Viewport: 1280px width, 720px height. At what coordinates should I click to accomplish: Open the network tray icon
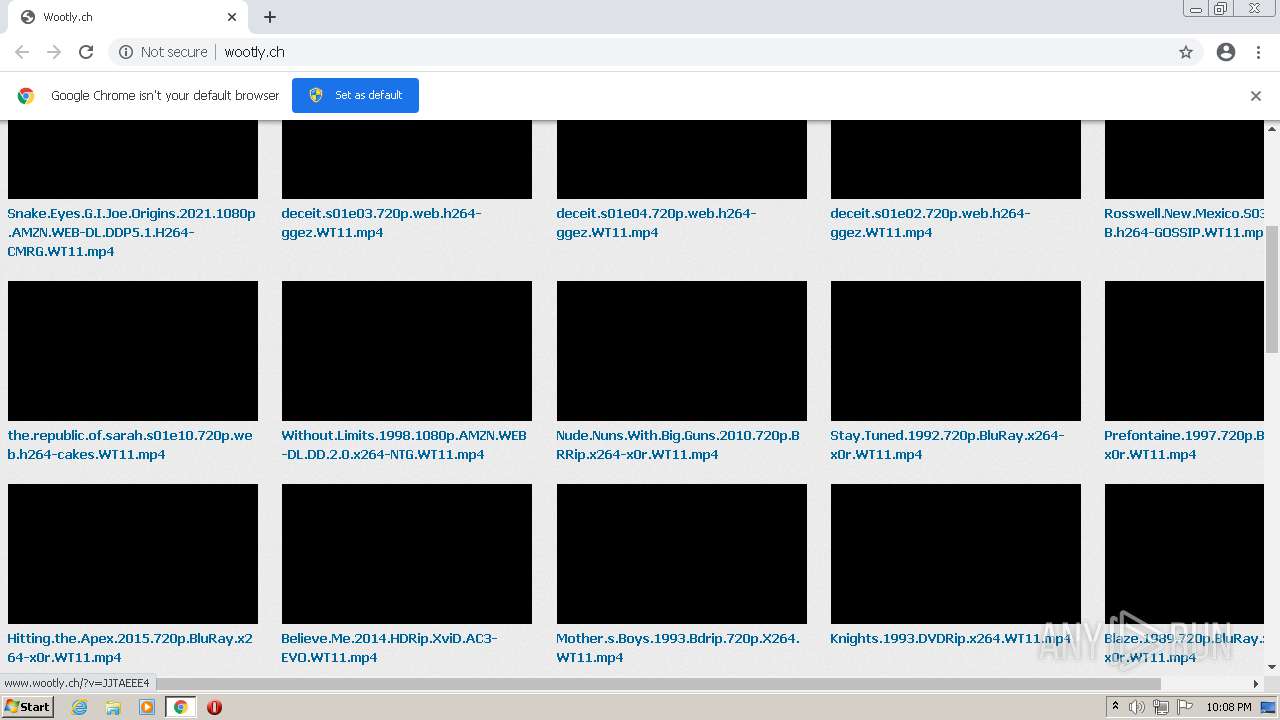coord(1161,707)
